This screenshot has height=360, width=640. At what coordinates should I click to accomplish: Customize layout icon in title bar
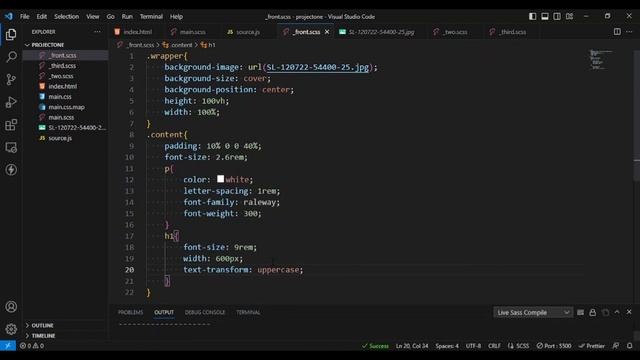(x=569, y=16)
